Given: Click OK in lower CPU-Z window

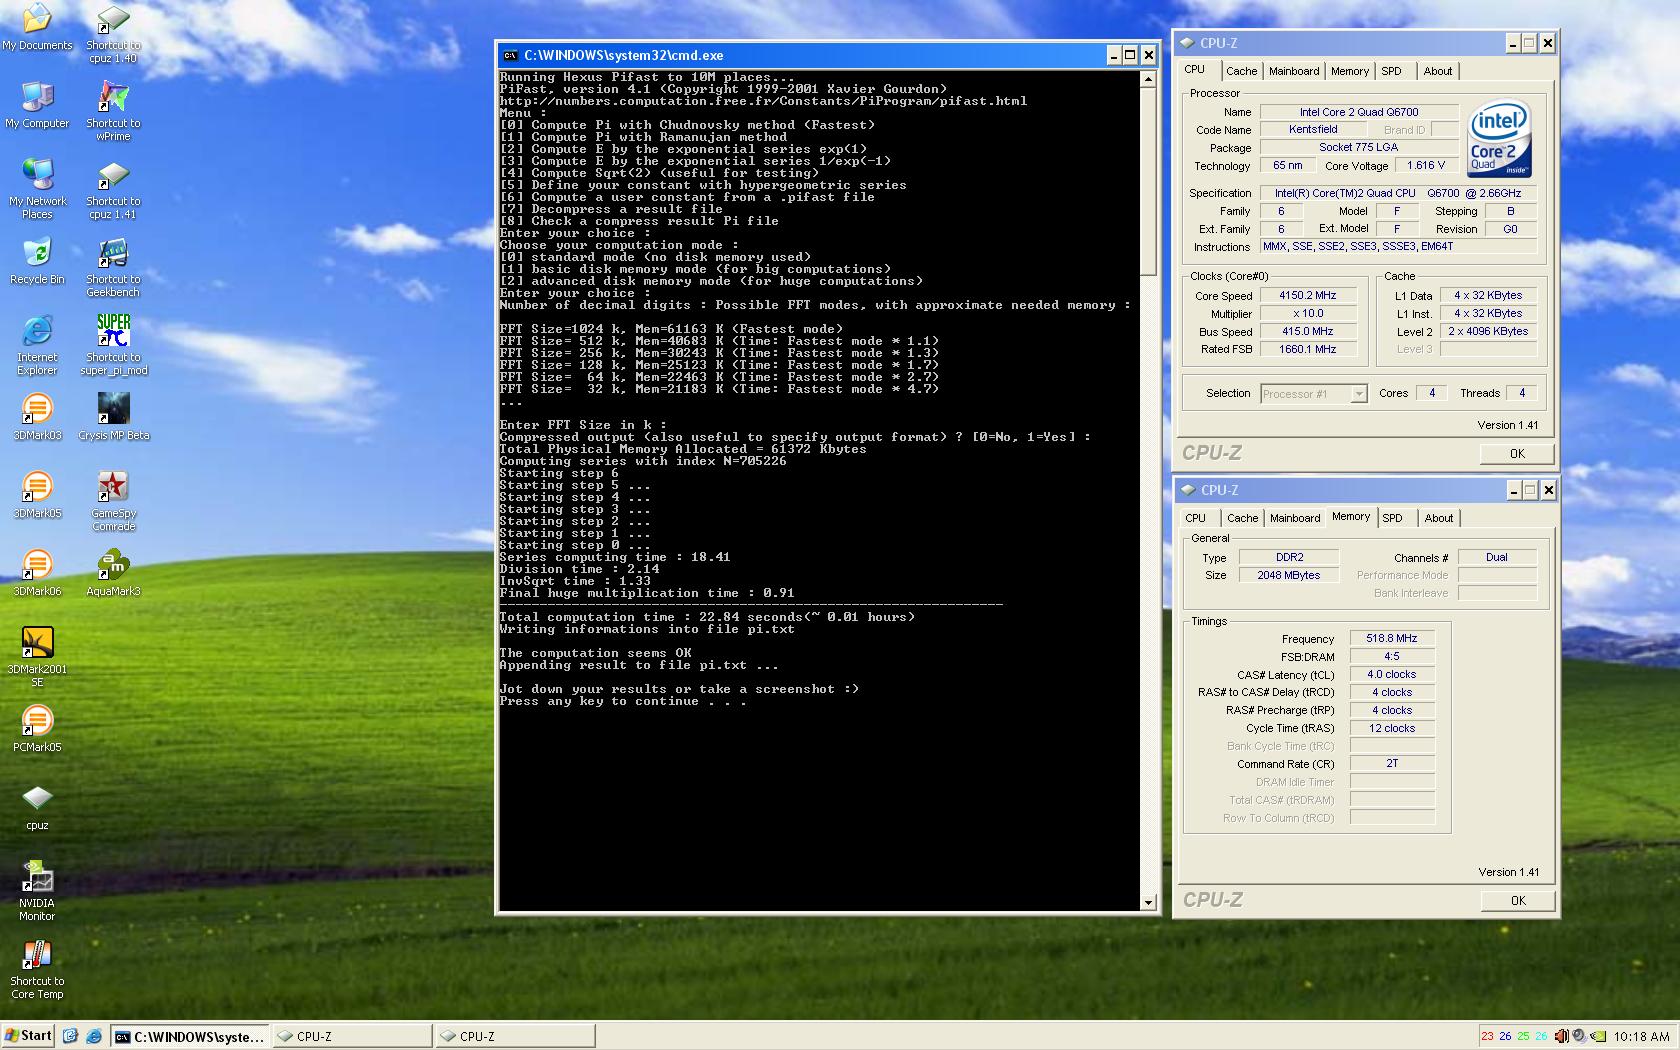Looking at the screenshot, I should [x=1518, y=901].
